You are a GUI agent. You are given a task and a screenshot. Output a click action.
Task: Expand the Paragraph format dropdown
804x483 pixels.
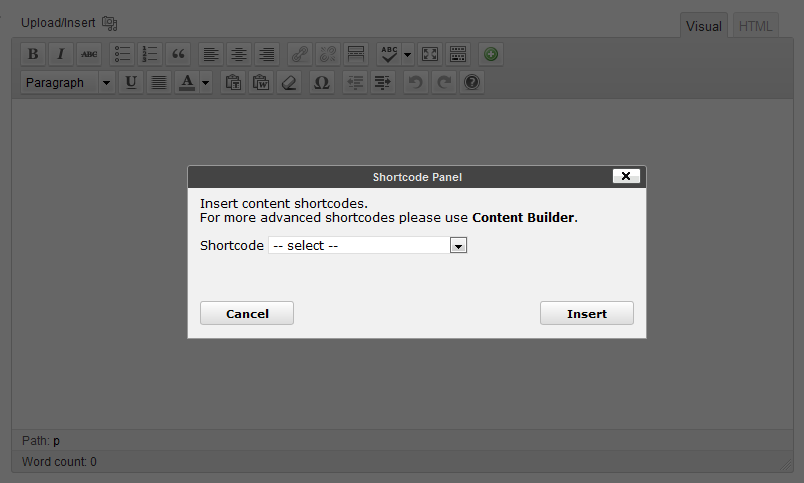106,83
